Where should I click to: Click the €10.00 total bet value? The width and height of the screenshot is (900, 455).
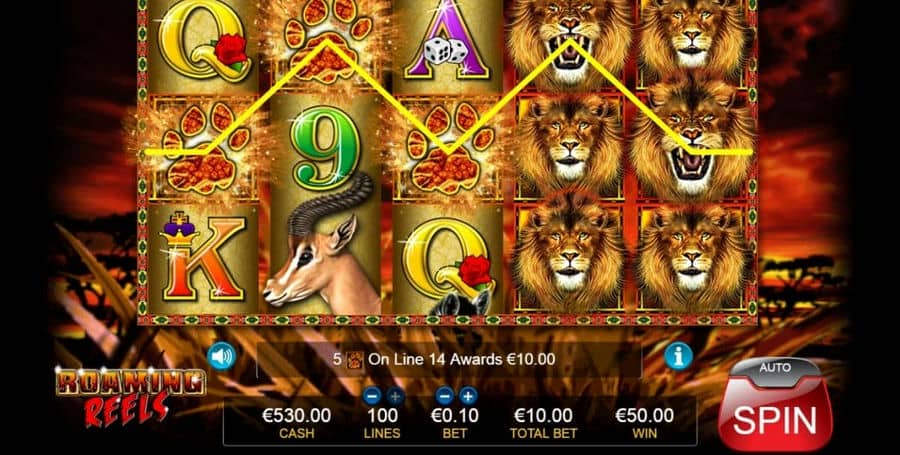point(543,415)
